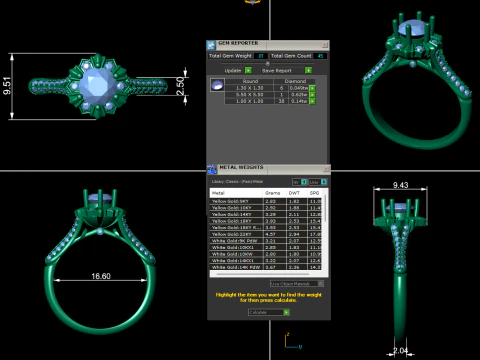Click the Gem Reporter panel icon
This screenshot has height=360, width=480.
coord(211,45)
